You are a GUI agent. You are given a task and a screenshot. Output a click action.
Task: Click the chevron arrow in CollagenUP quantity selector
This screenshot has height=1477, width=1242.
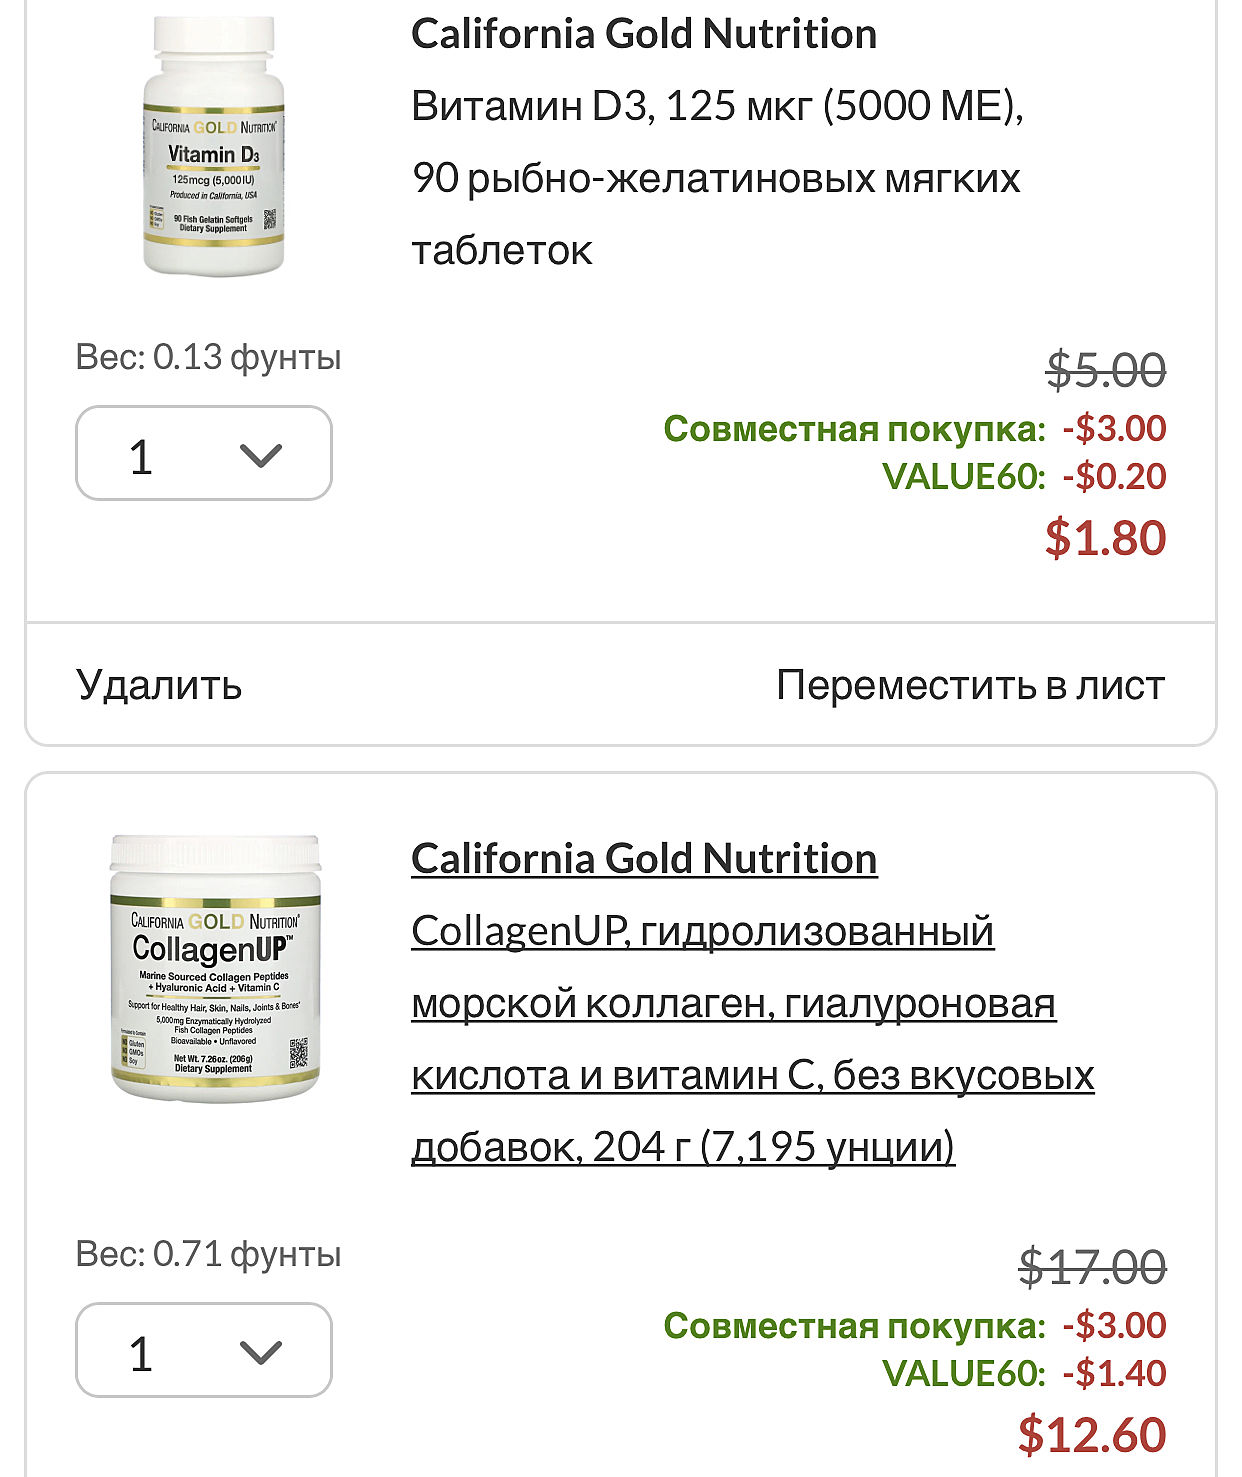tap(261, 1353)
